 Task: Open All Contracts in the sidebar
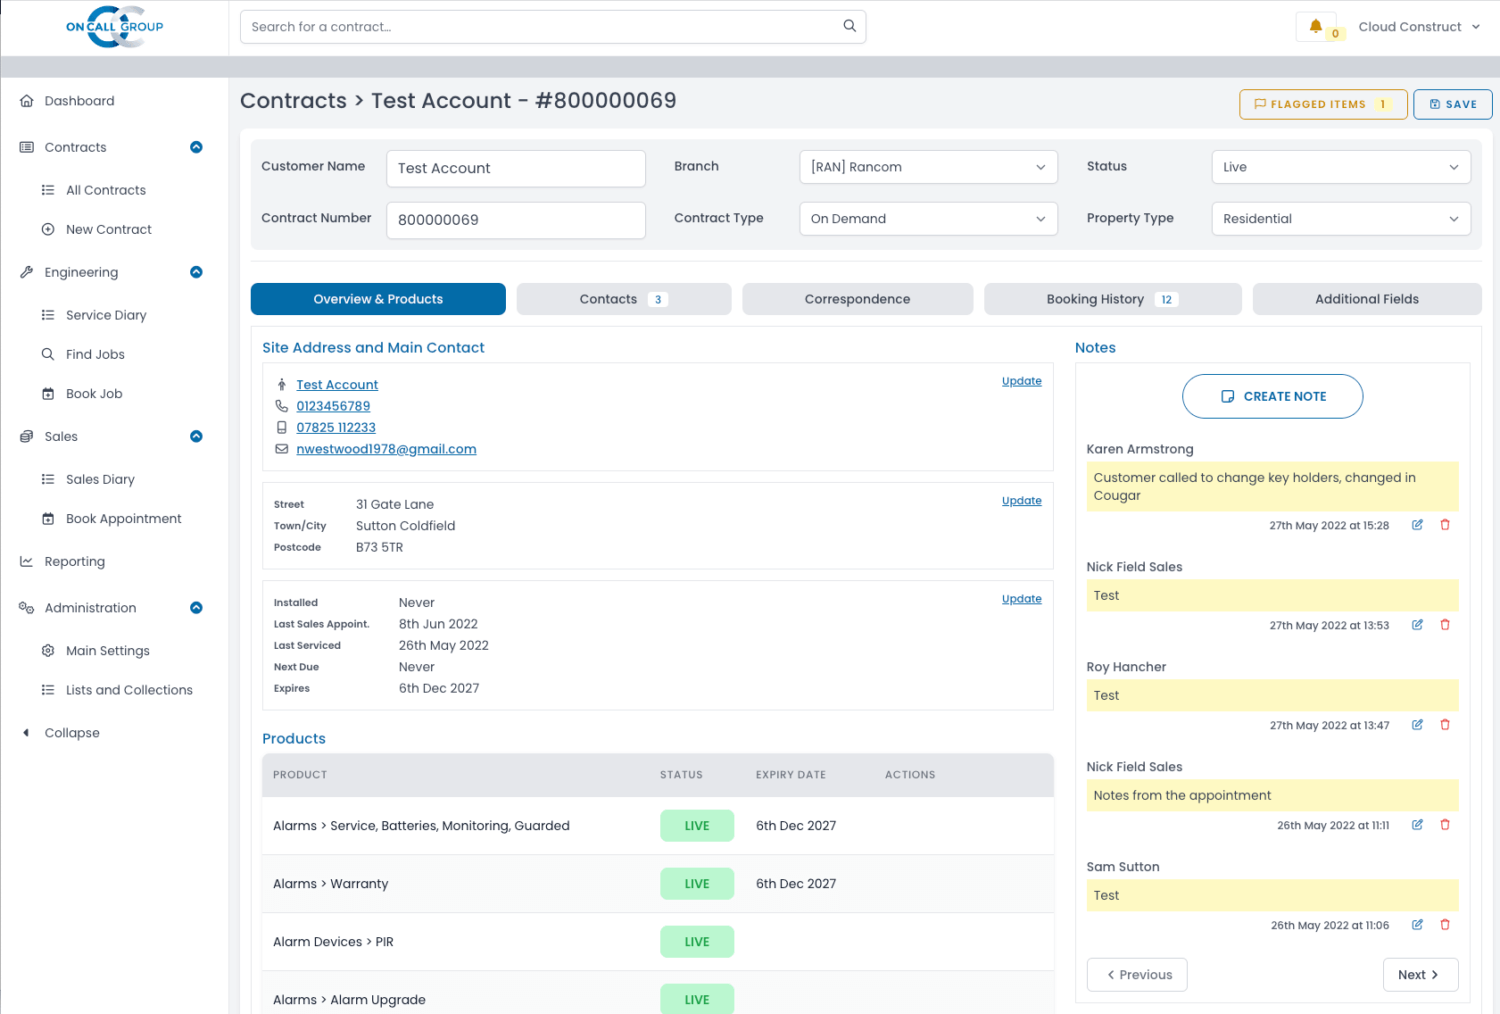105,190
